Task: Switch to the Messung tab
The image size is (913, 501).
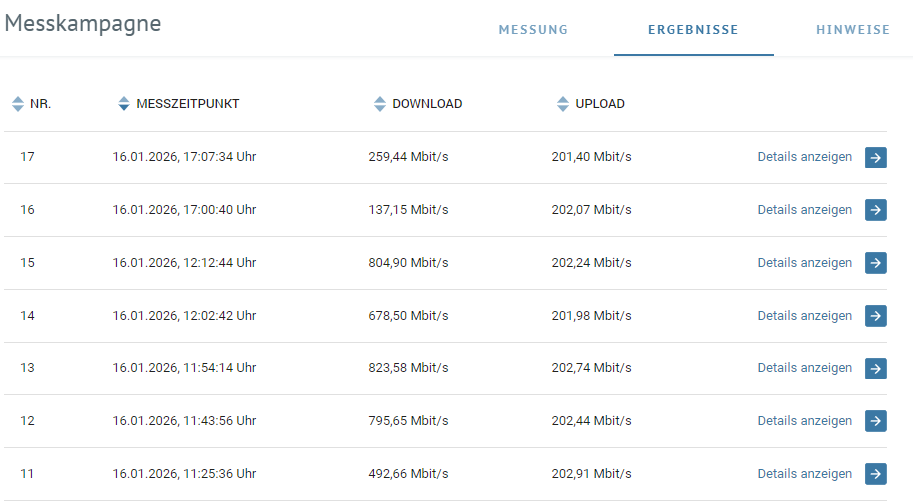Action: tap(533, 30)
